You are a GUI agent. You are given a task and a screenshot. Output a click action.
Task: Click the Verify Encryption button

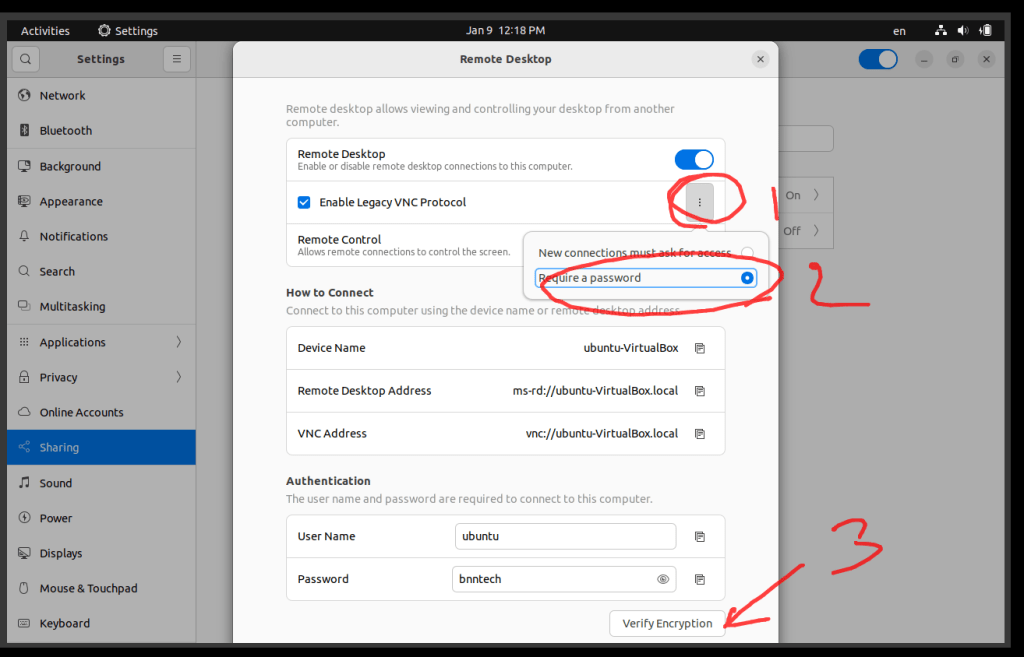[667, 623]
